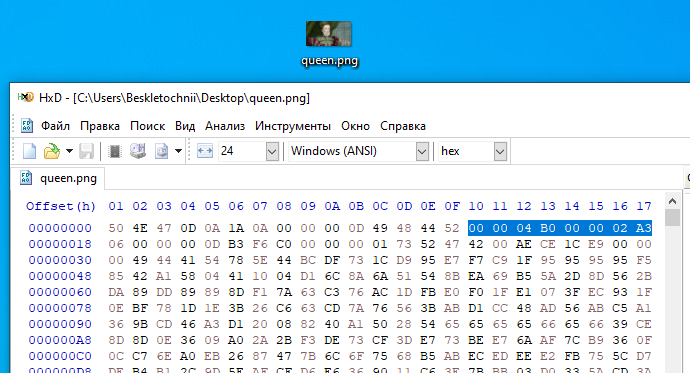Click the offset label 000000A8
This screenshot has height=373, width=690.
pos(60,340)
